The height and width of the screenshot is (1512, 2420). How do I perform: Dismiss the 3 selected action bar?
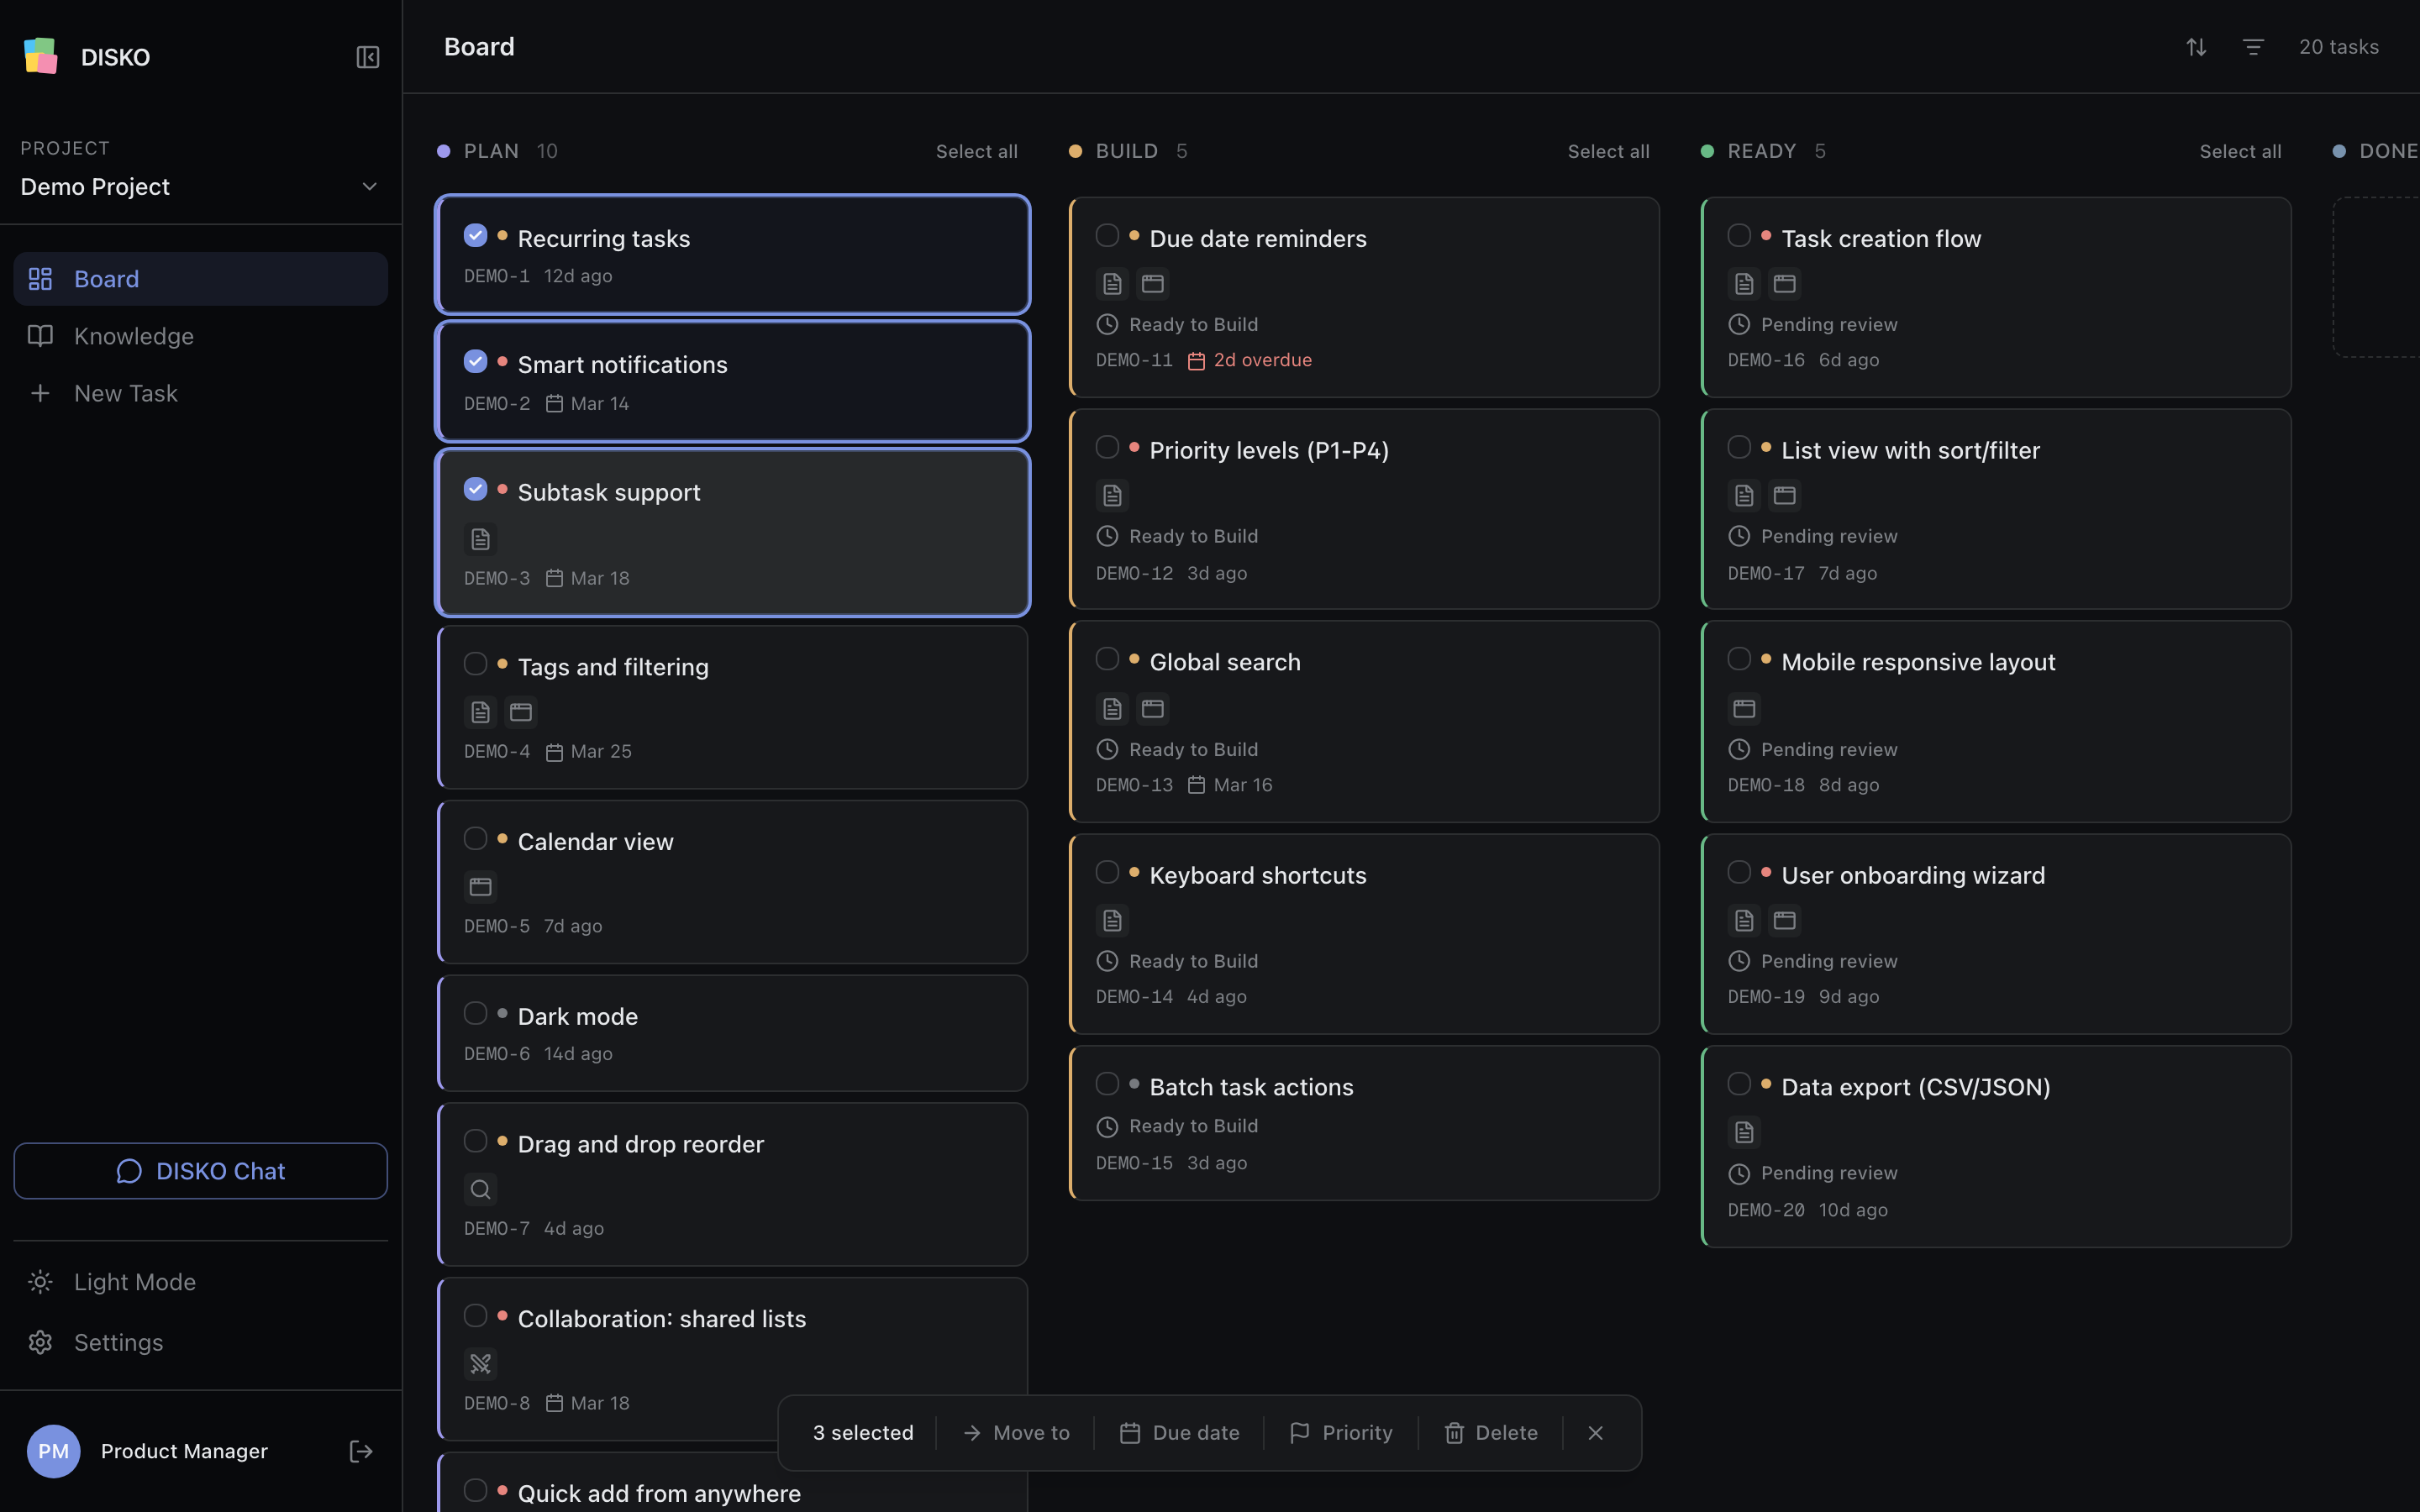[x=1594, y=1432]
